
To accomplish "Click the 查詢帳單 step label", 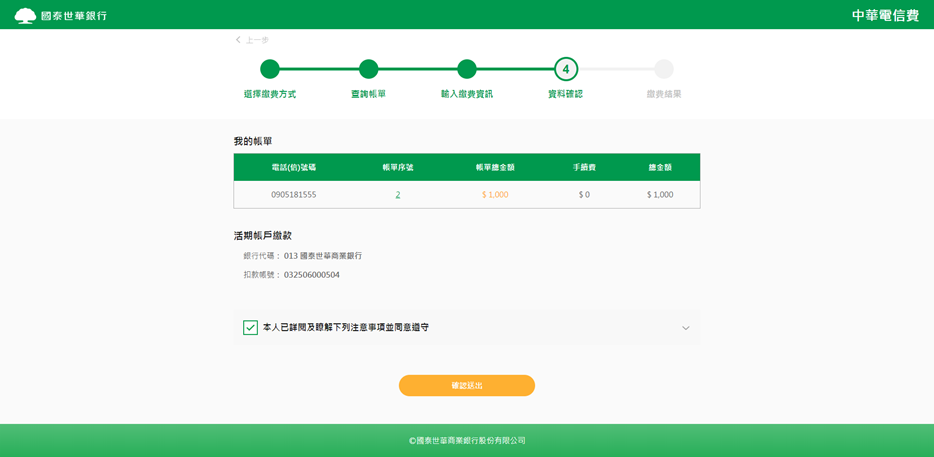I will tap(369, 94).
